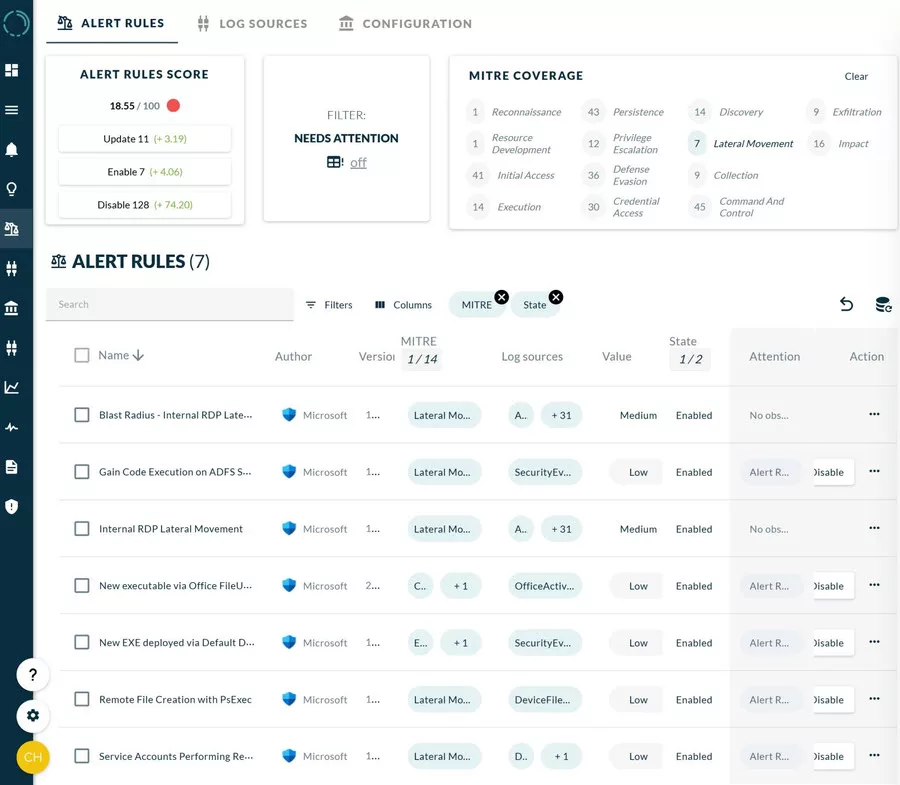Click the red score status dot
This screenshot has height=785, width=900.
173,106
